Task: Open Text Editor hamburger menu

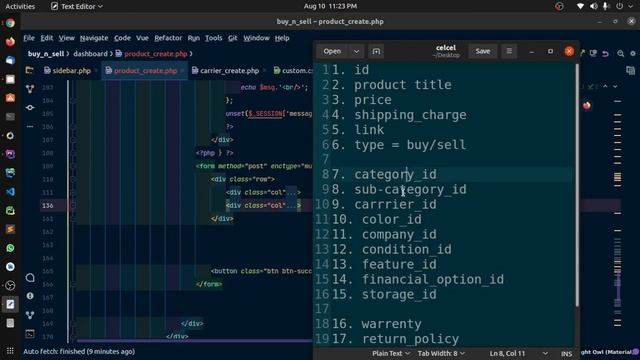Action: pyautogui.click(x=509, y=51)
